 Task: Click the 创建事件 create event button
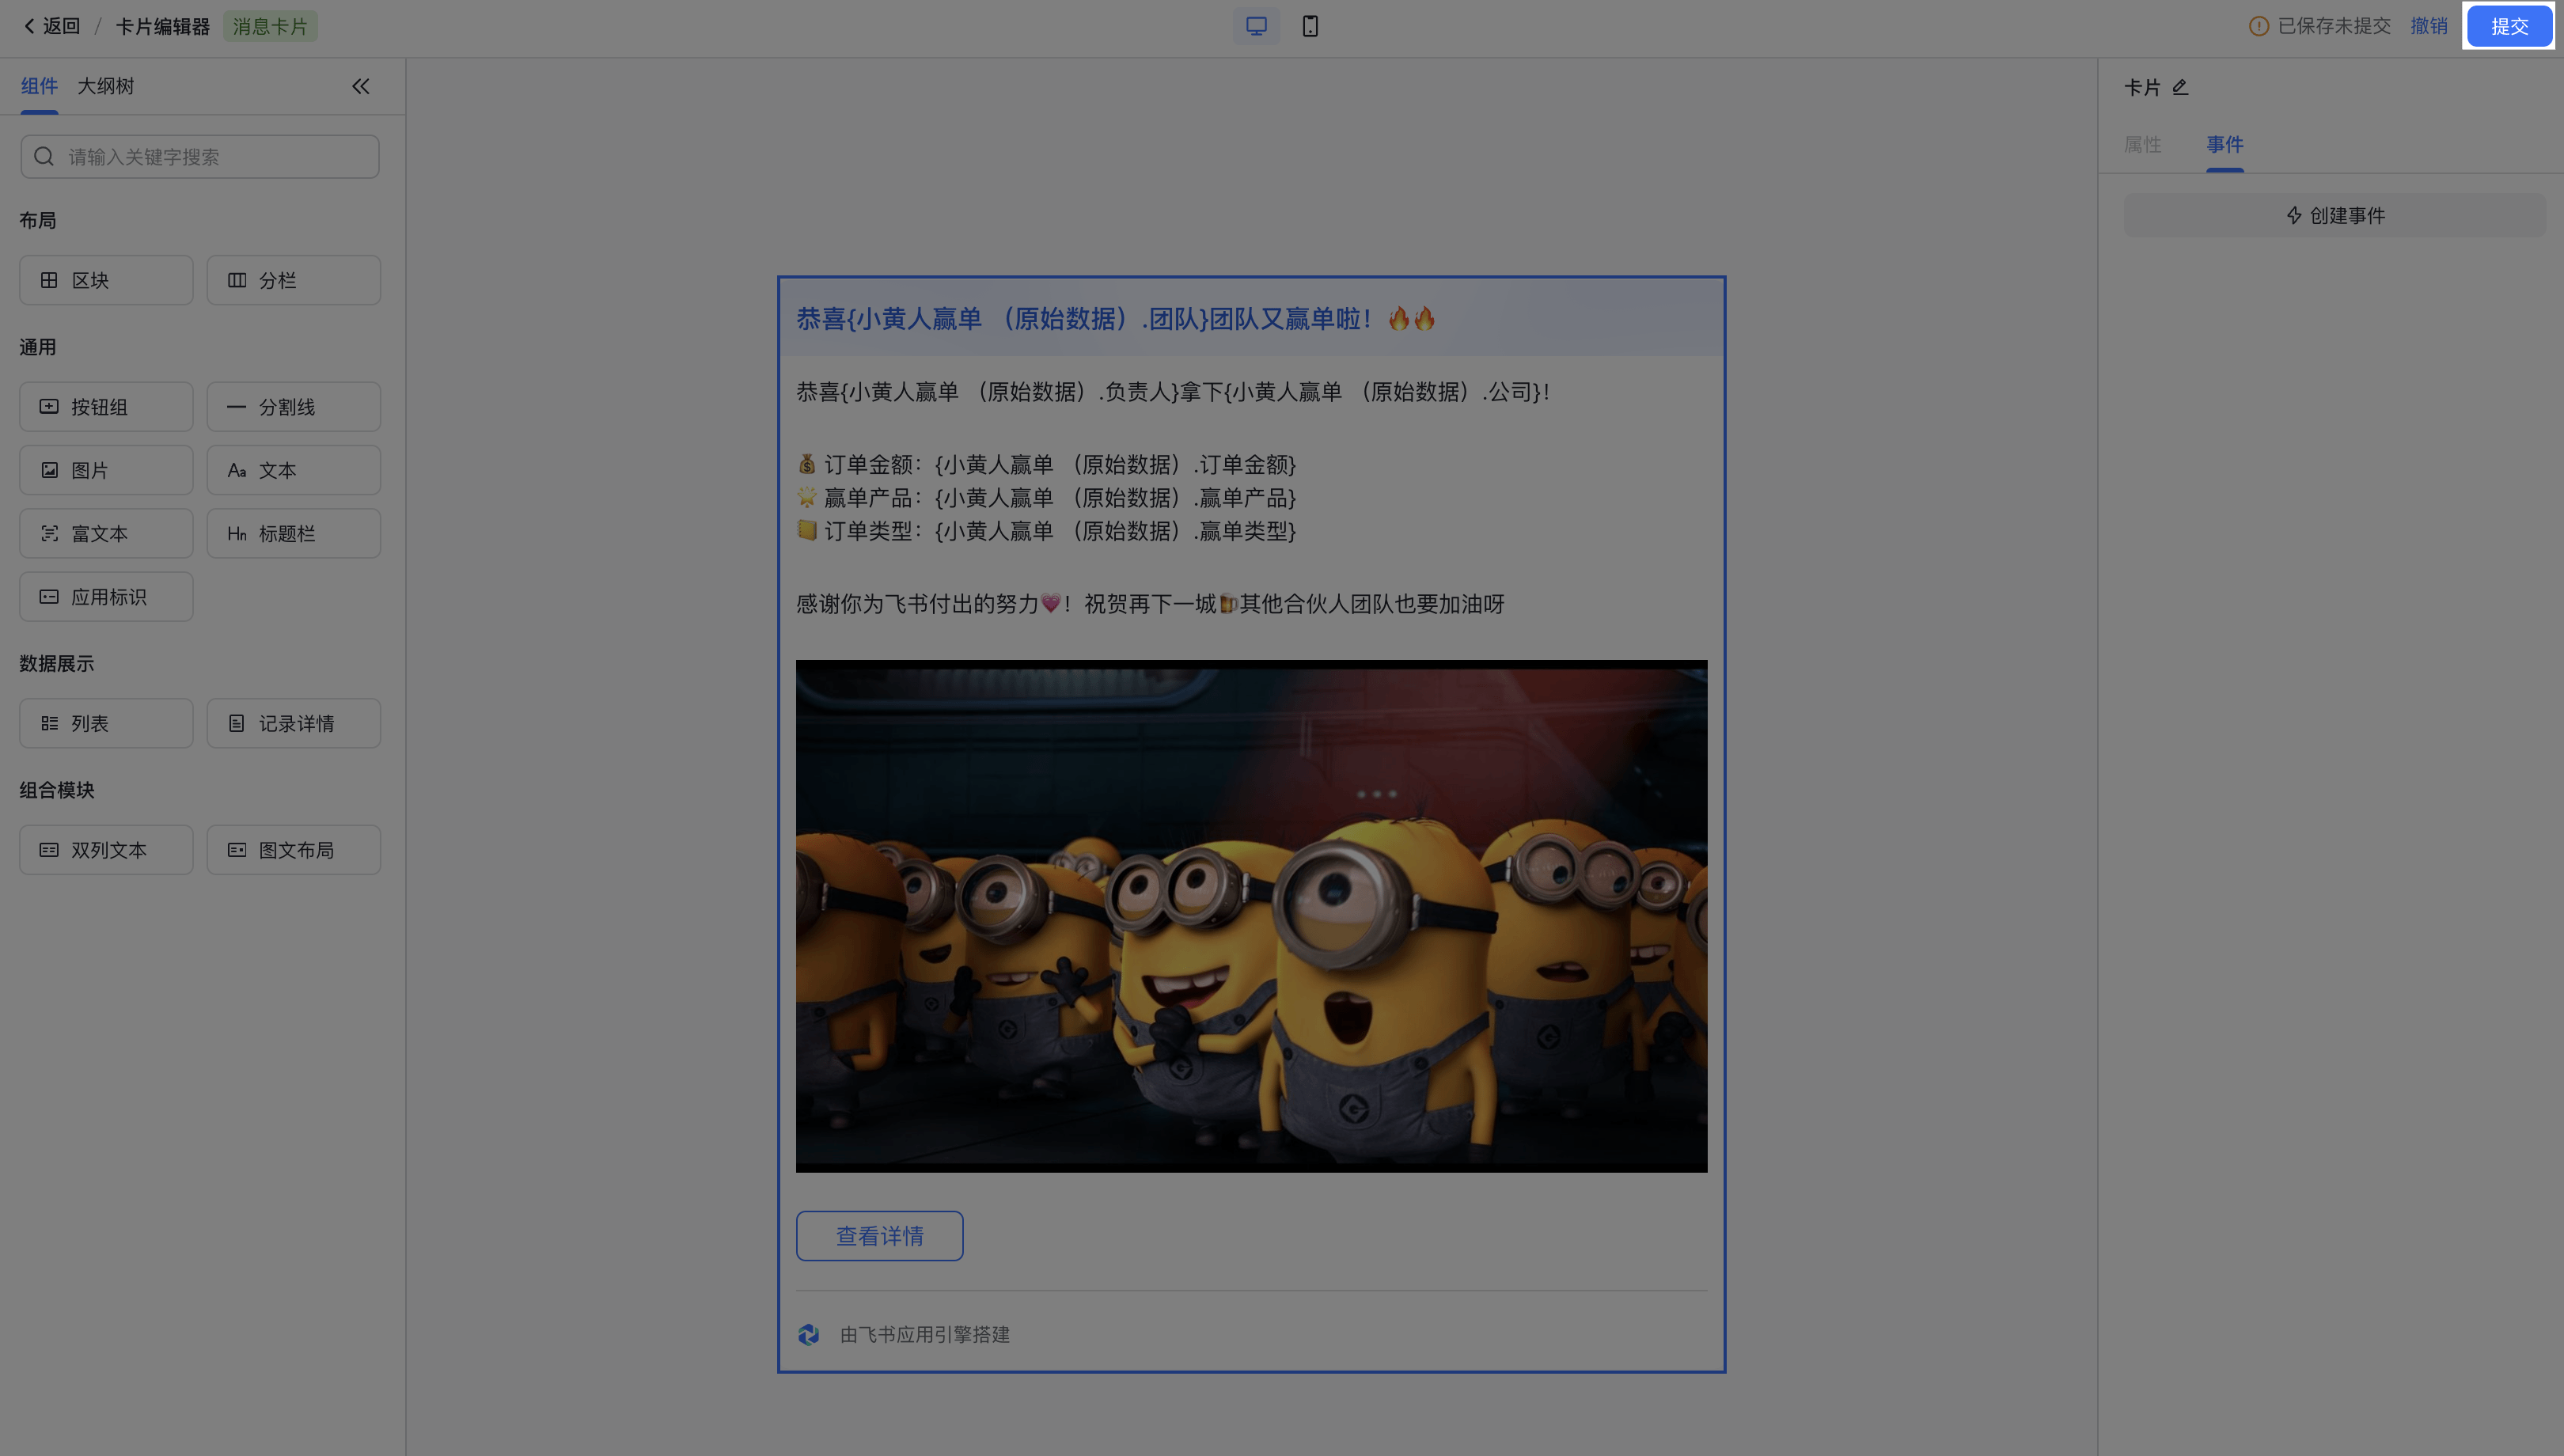coord(2334,215)
